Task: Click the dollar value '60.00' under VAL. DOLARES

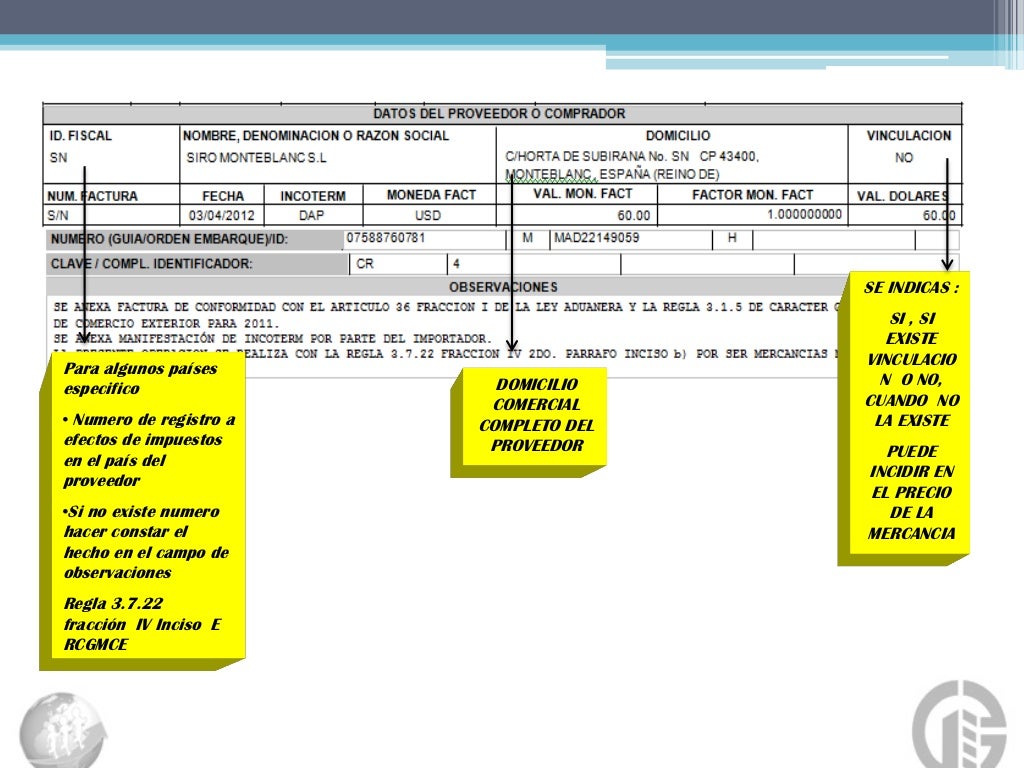Action: (x=938, y=216)
